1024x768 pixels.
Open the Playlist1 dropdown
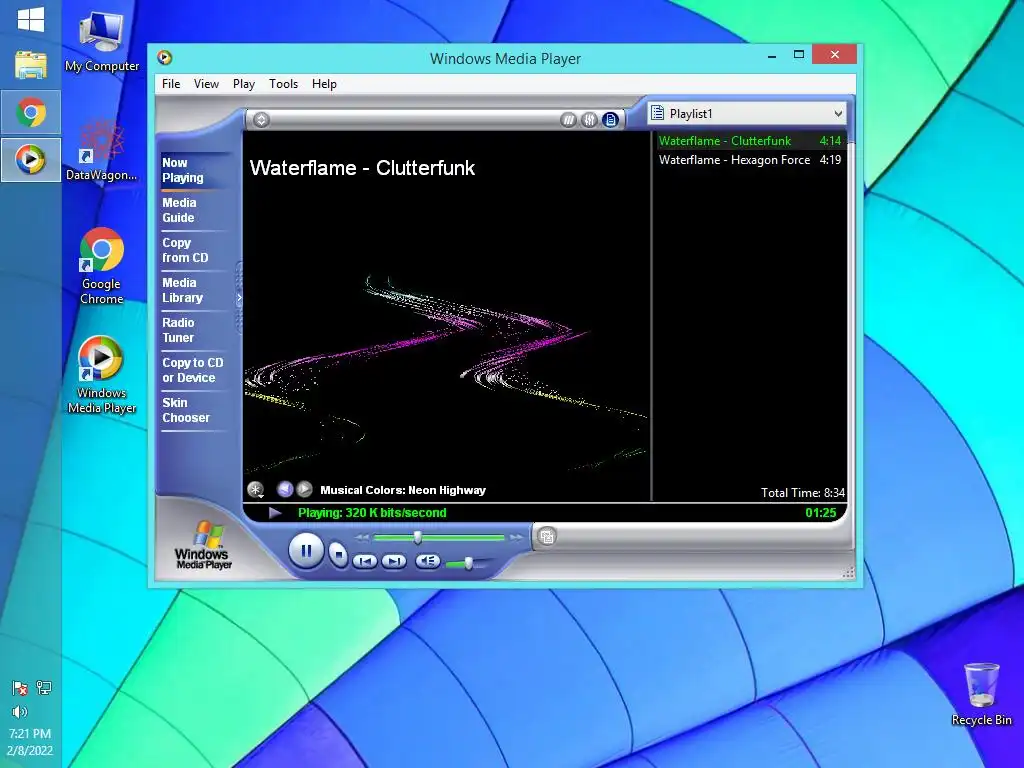746,114
